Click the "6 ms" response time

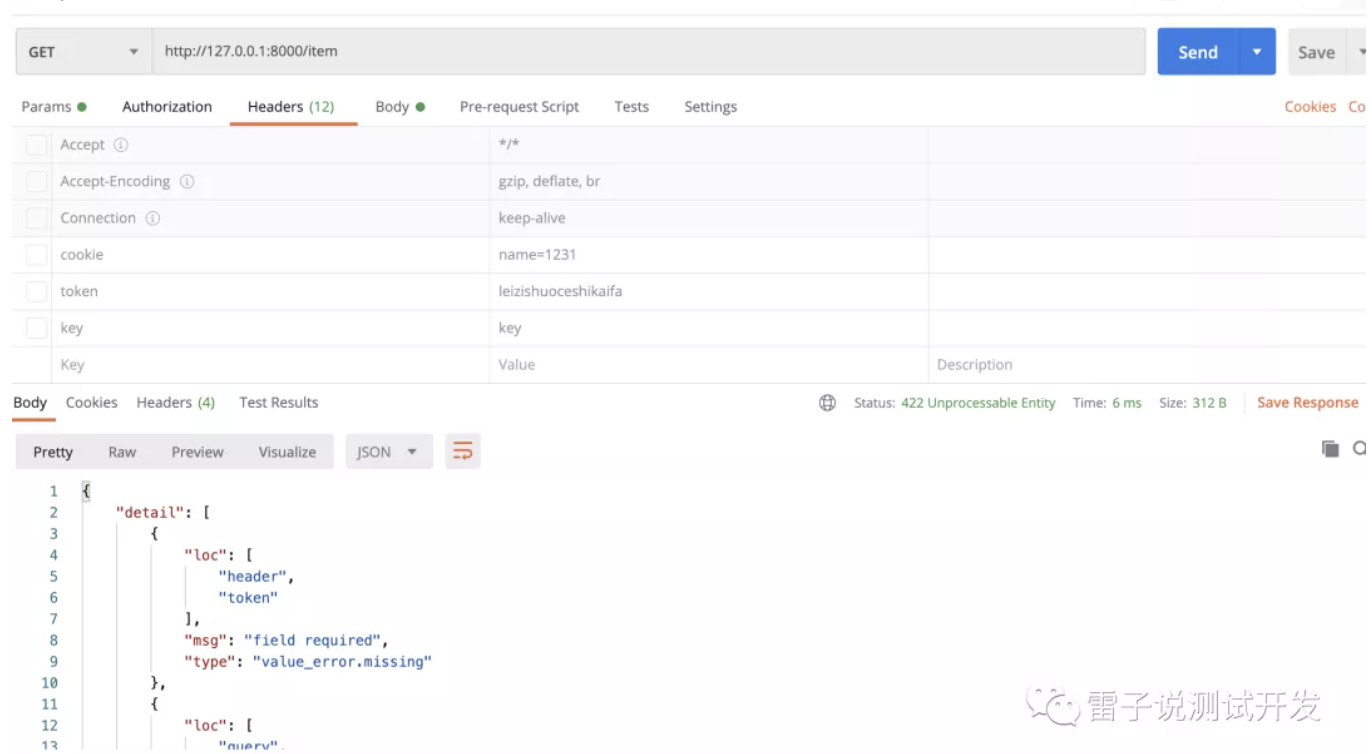pos(1127,403)
